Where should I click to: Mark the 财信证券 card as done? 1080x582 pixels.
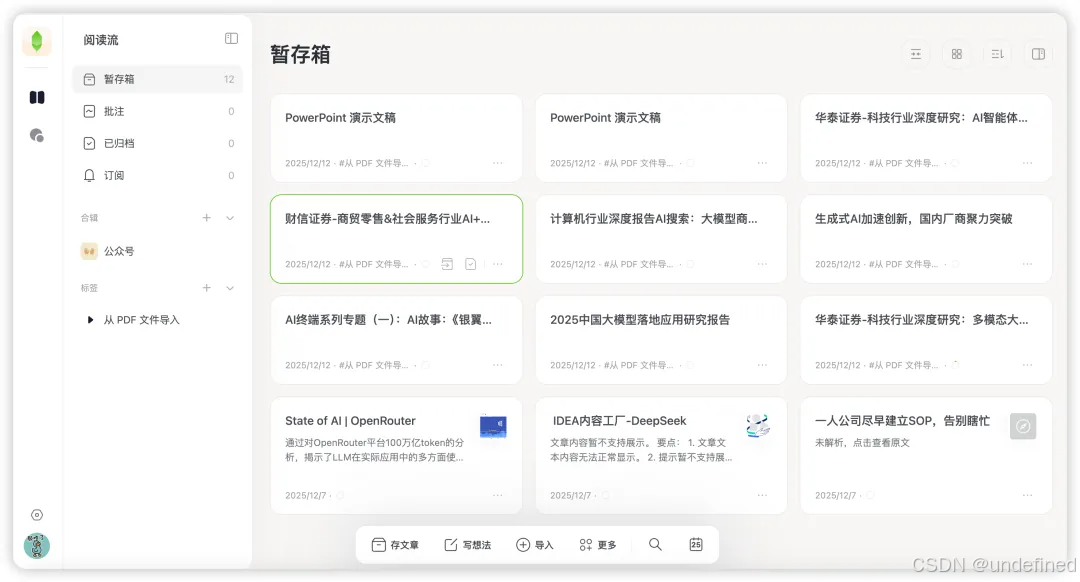click(x=471, y=263)
